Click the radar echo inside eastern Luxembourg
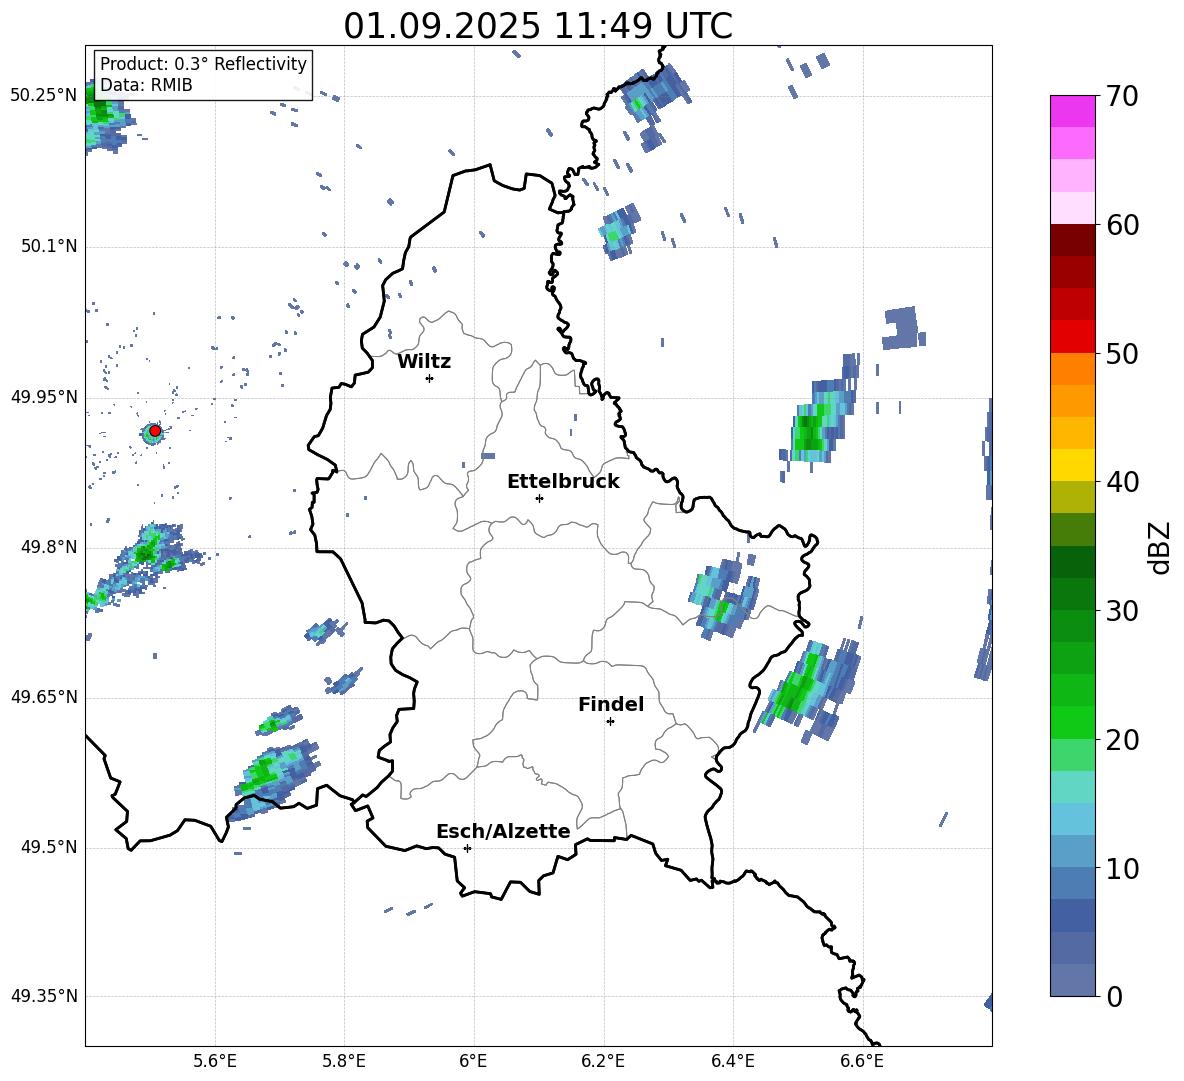The image size is (1184, 1081). (723, 599)
